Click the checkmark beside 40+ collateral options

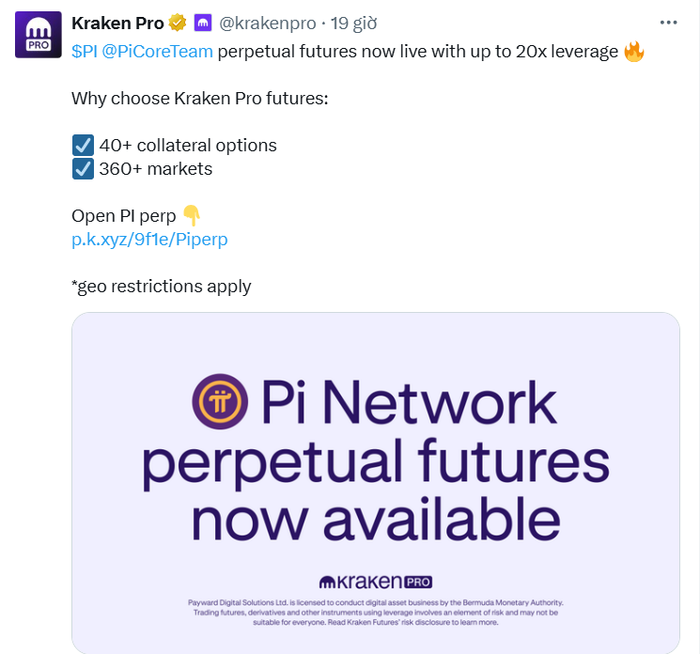83,145
